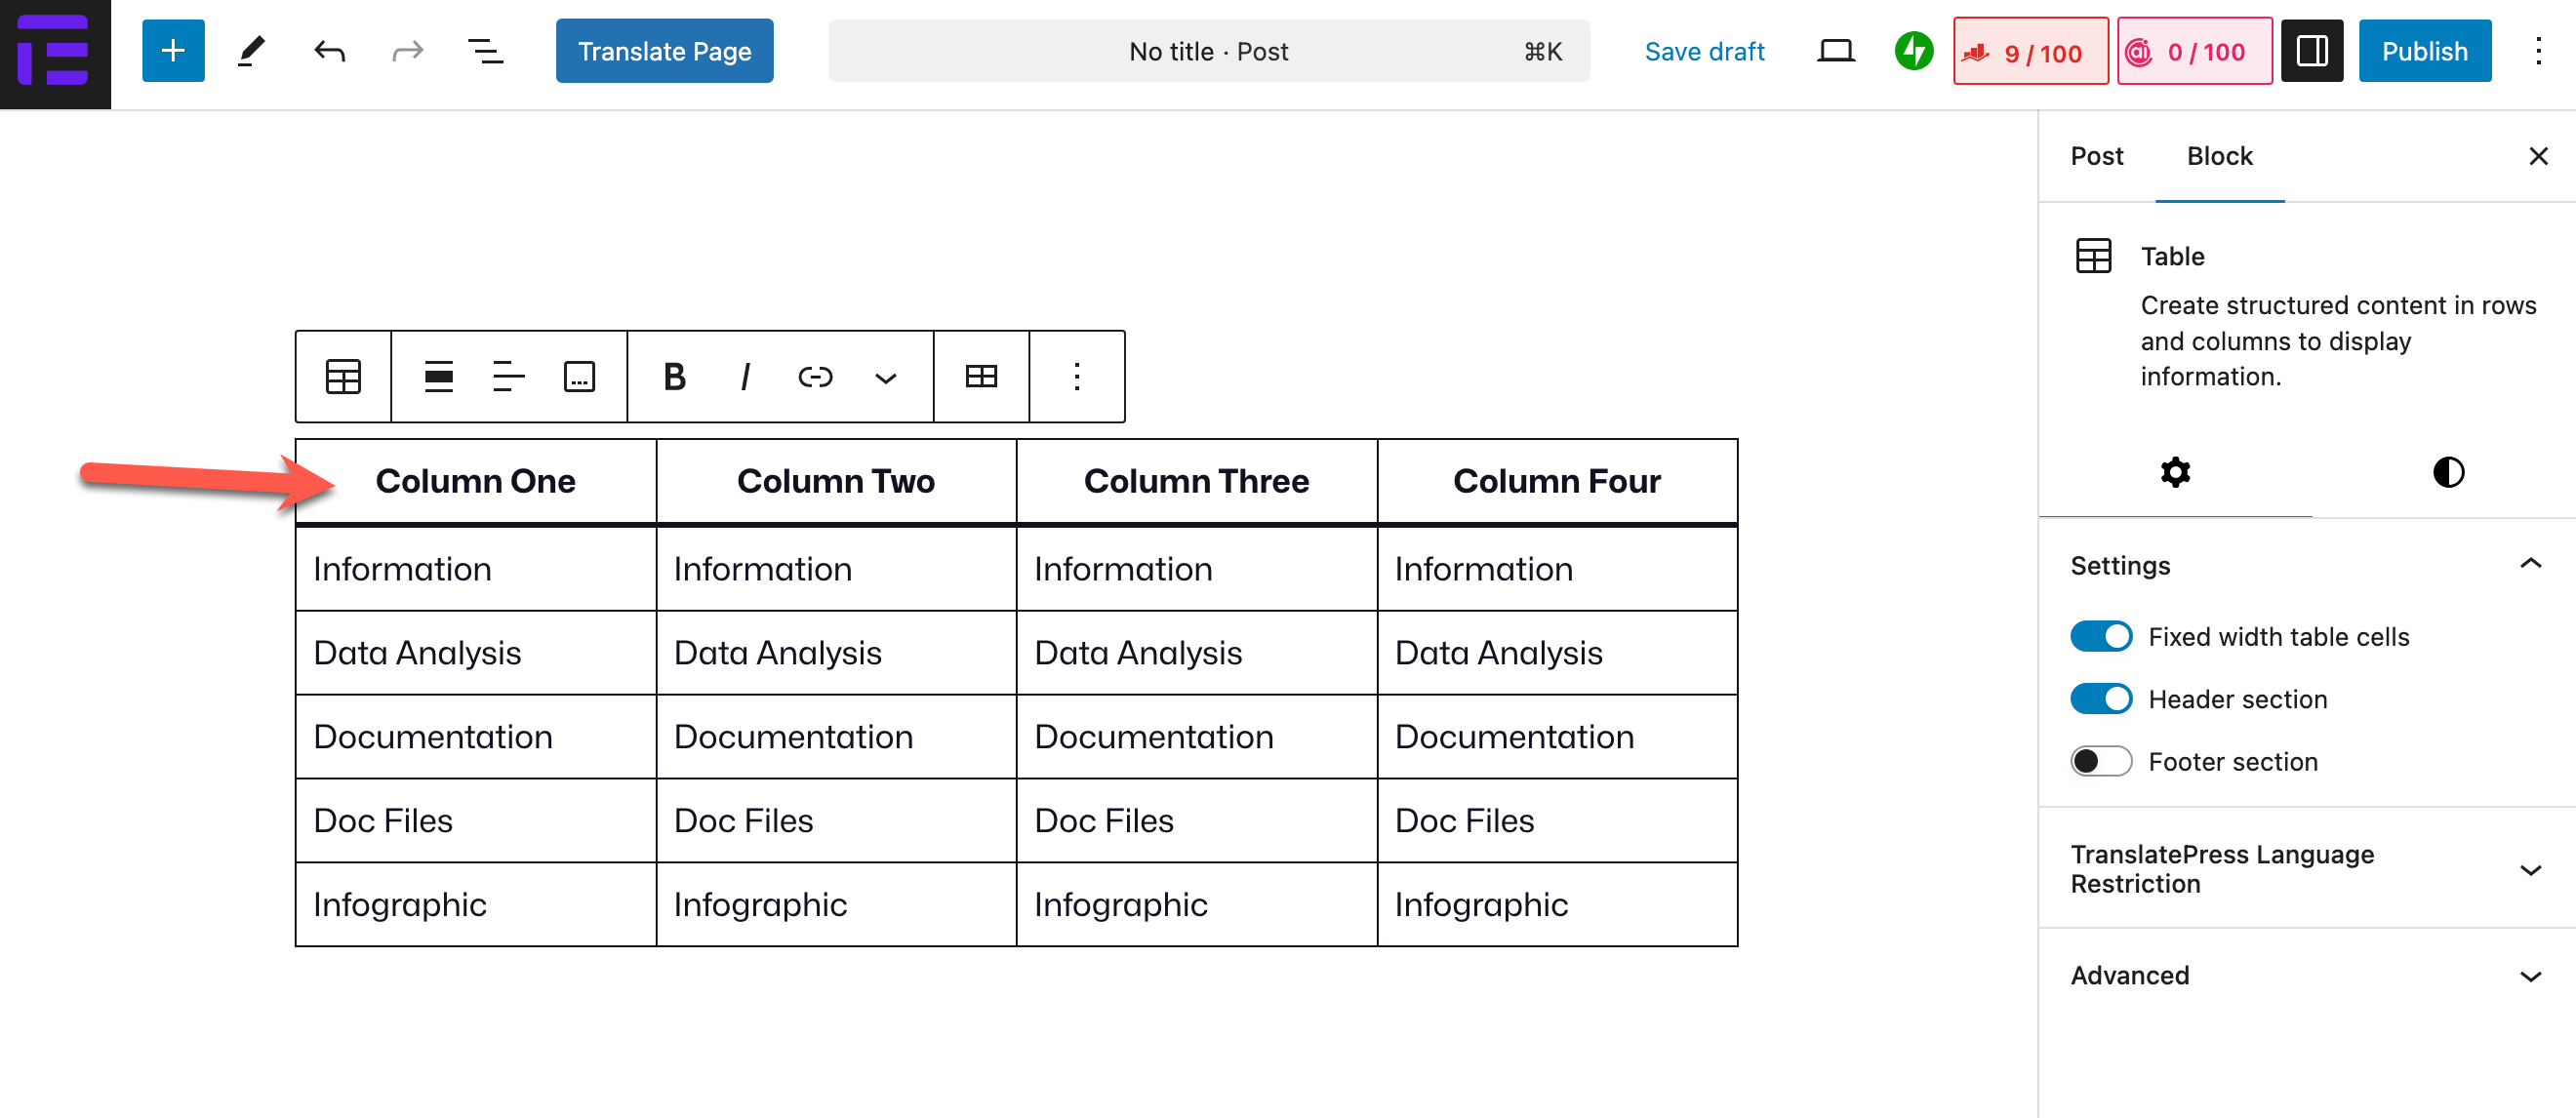Open the Document Overview list view
This screenshot has width=2576, height=1118.
(486, 51)
